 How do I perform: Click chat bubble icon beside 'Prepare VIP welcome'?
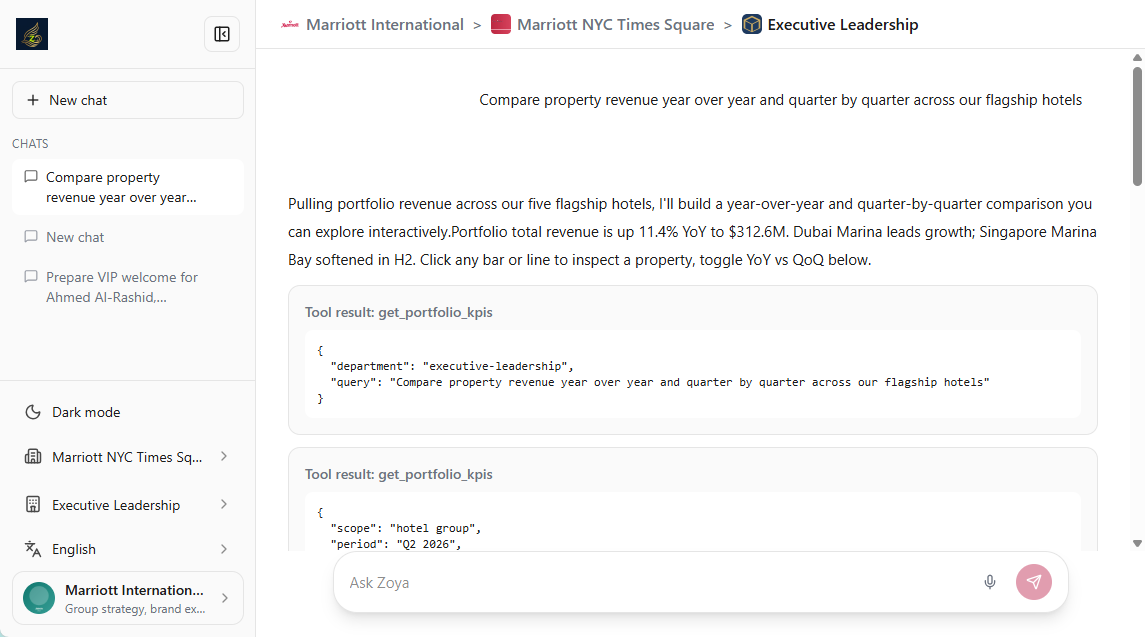point(31,277)
